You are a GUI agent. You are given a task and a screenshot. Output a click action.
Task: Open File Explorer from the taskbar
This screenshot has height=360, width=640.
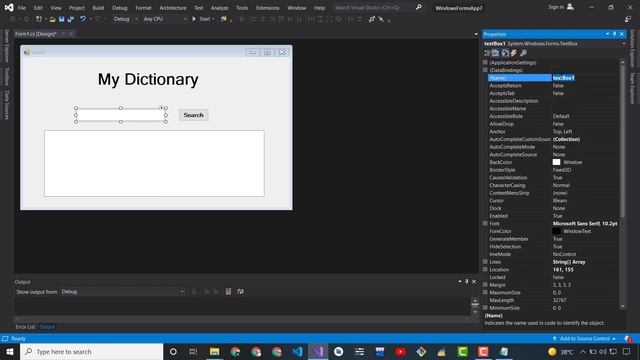click(x=214, y=351)
